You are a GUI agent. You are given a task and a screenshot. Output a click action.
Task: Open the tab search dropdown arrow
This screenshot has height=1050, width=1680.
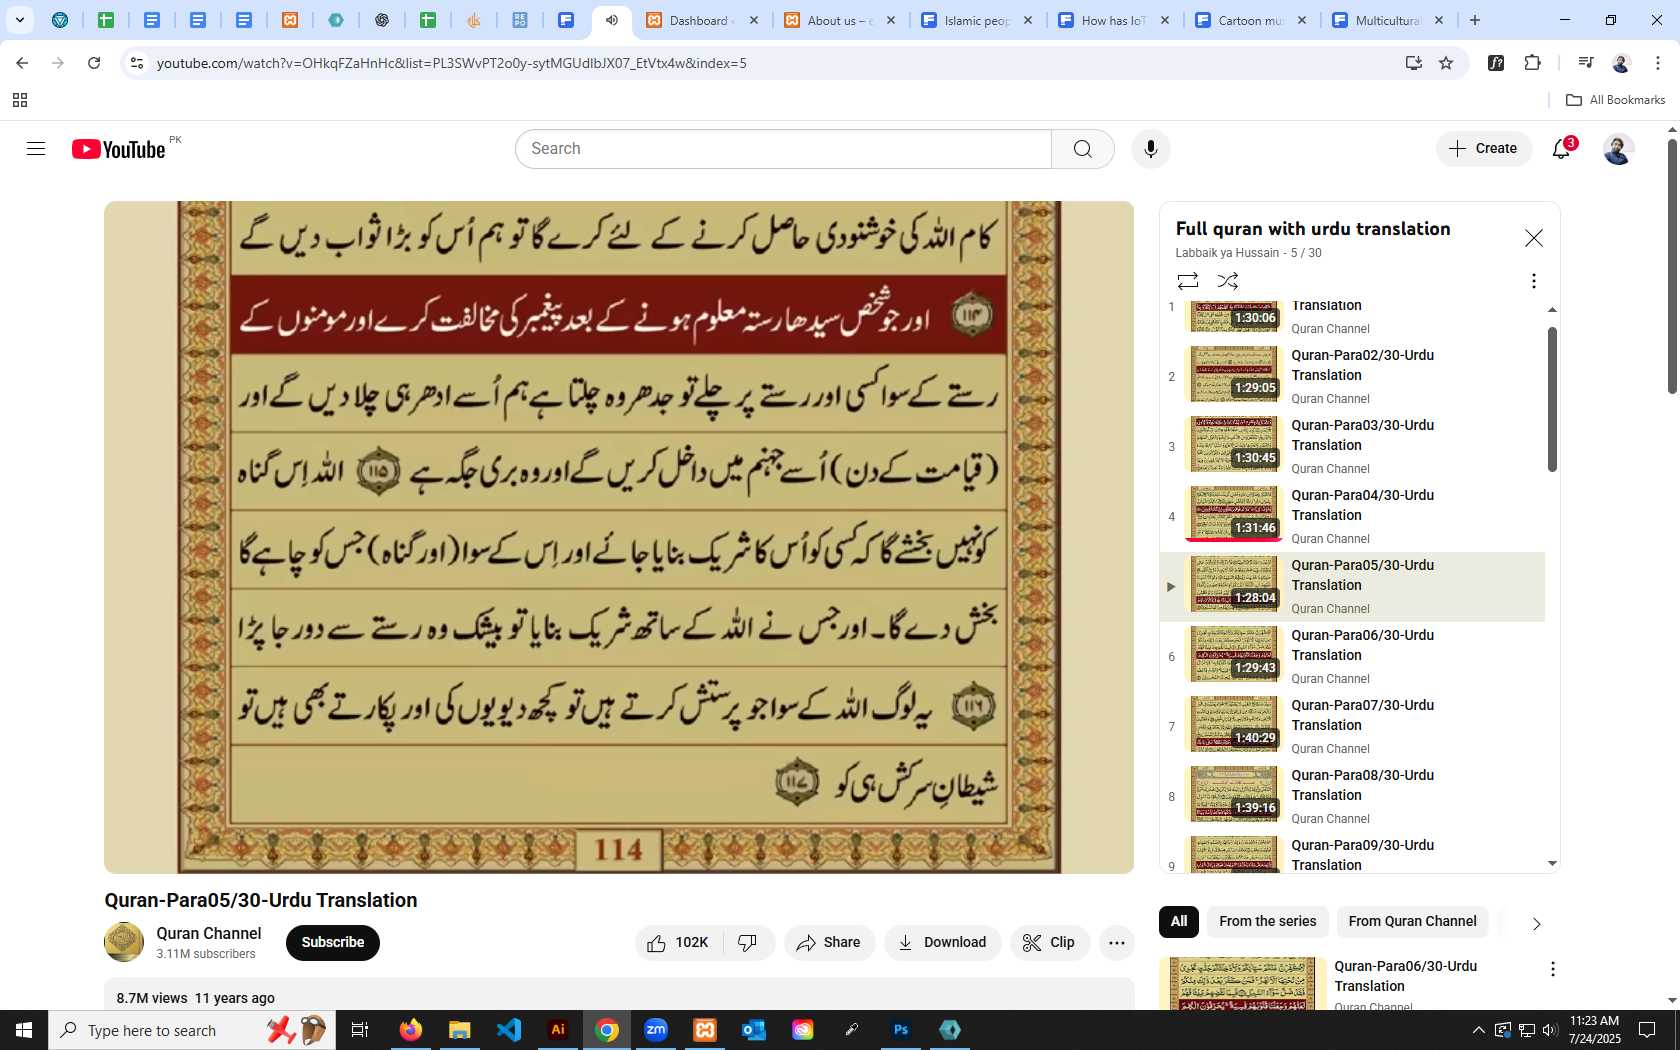click(x=20, y=20)
